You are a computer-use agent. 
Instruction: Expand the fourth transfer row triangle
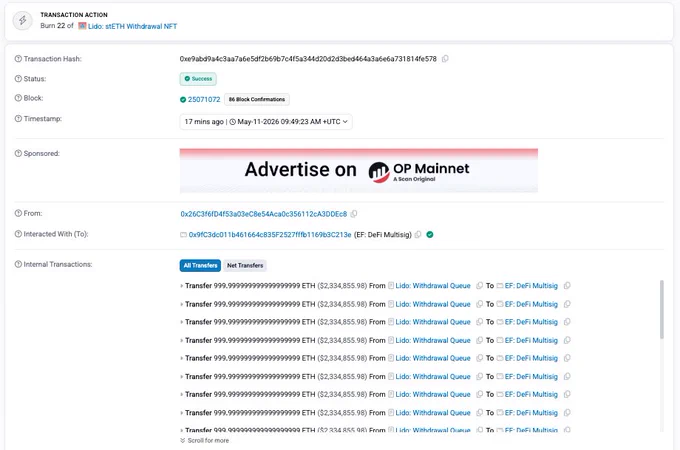coord(181,340)
